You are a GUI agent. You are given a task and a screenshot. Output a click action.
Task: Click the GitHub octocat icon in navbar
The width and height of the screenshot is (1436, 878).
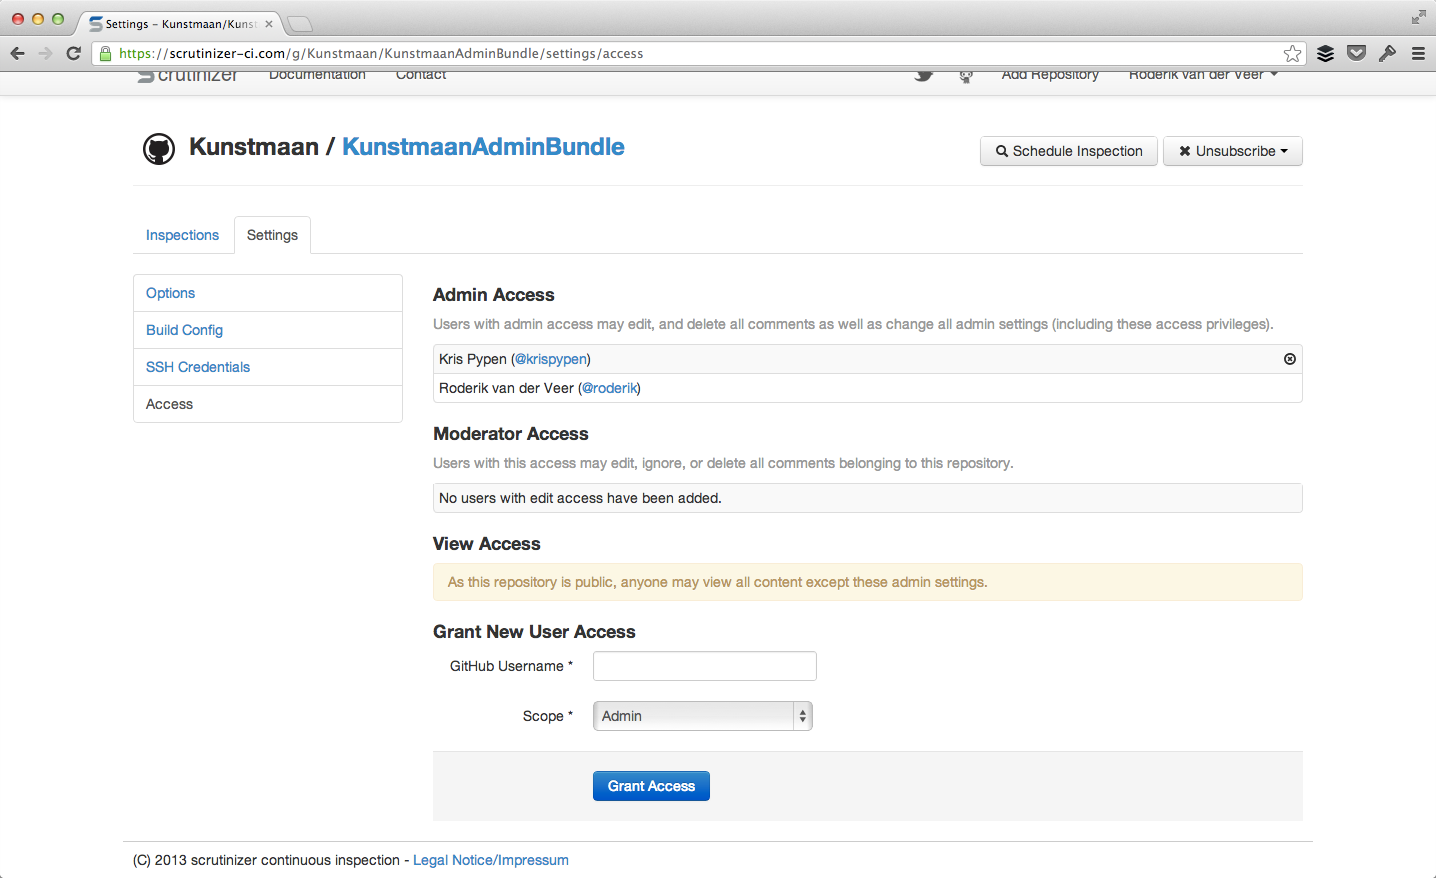click(x=966, y=76)
